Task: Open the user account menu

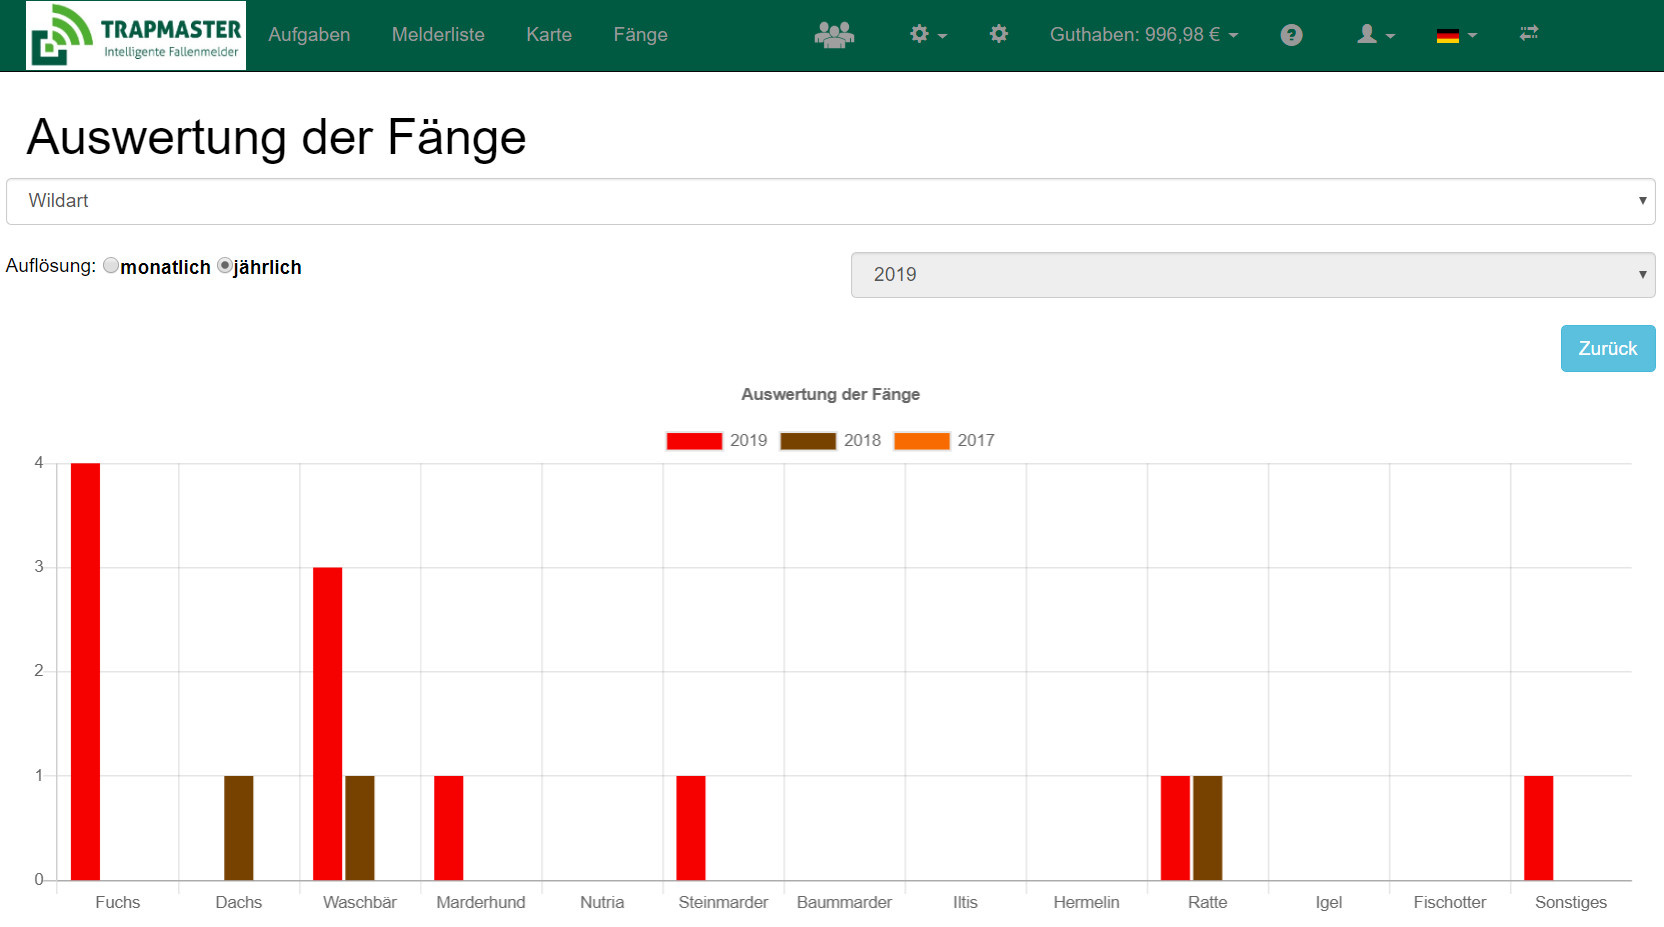Action: click(x=1375, y=35)
